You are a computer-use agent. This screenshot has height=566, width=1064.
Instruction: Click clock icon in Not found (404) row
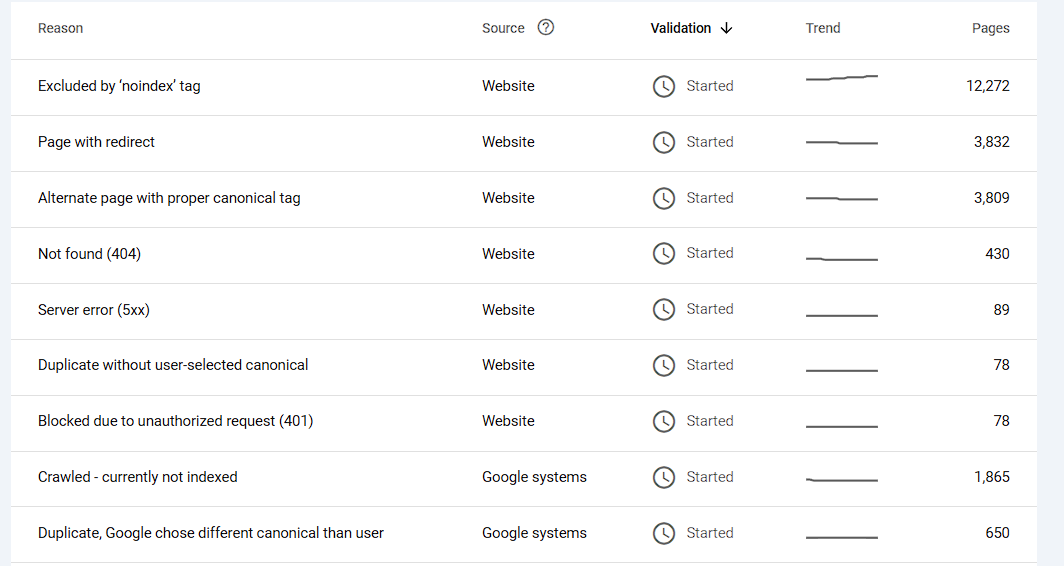click(663, 254)
